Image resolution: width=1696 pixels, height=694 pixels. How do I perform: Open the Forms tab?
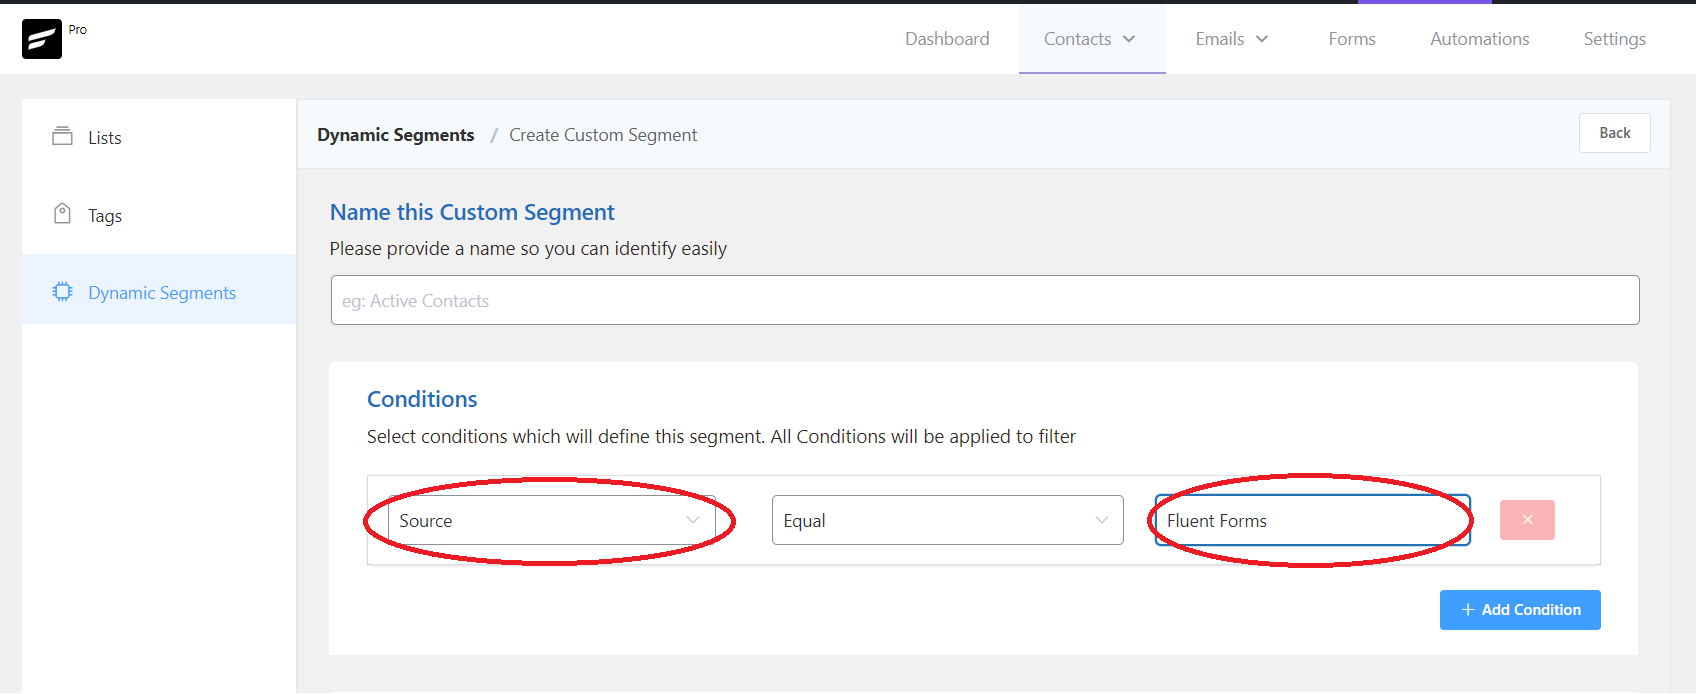[1352, 39]
